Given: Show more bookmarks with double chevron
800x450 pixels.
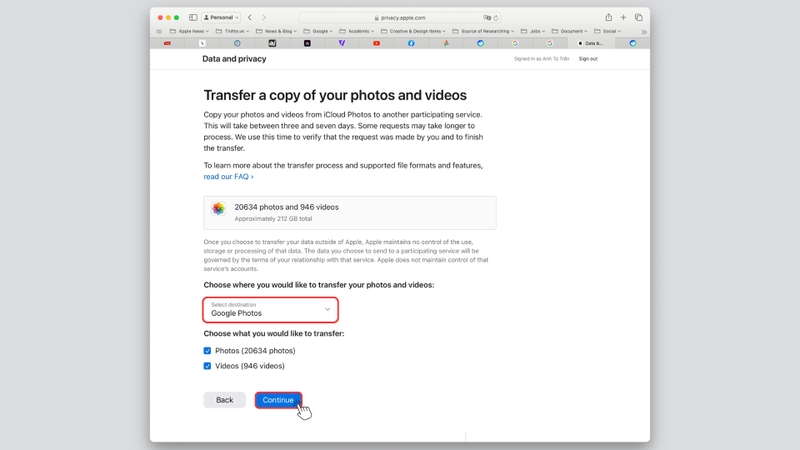Looking at the screenshot, I should 644,32.
